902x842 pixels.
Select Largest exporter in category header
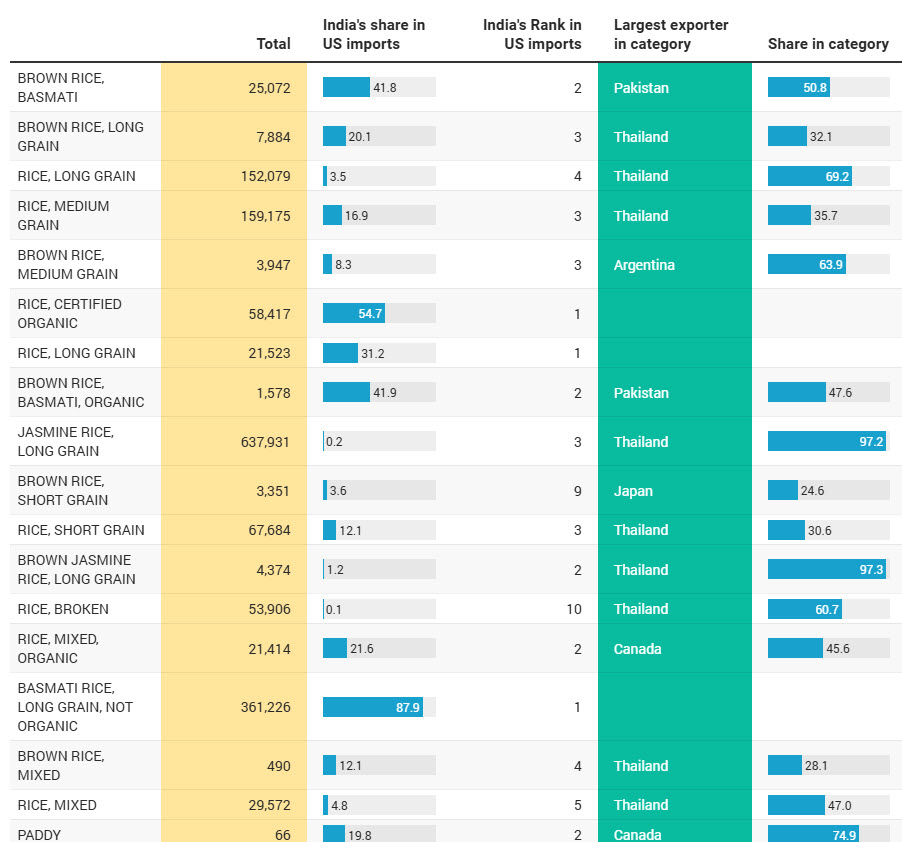tap(671, 34)
